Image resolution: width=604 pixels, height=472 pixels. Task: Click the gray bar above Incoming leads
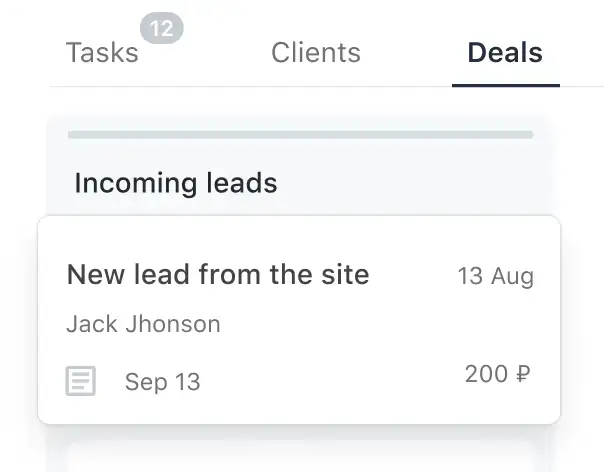coord(300,134)
